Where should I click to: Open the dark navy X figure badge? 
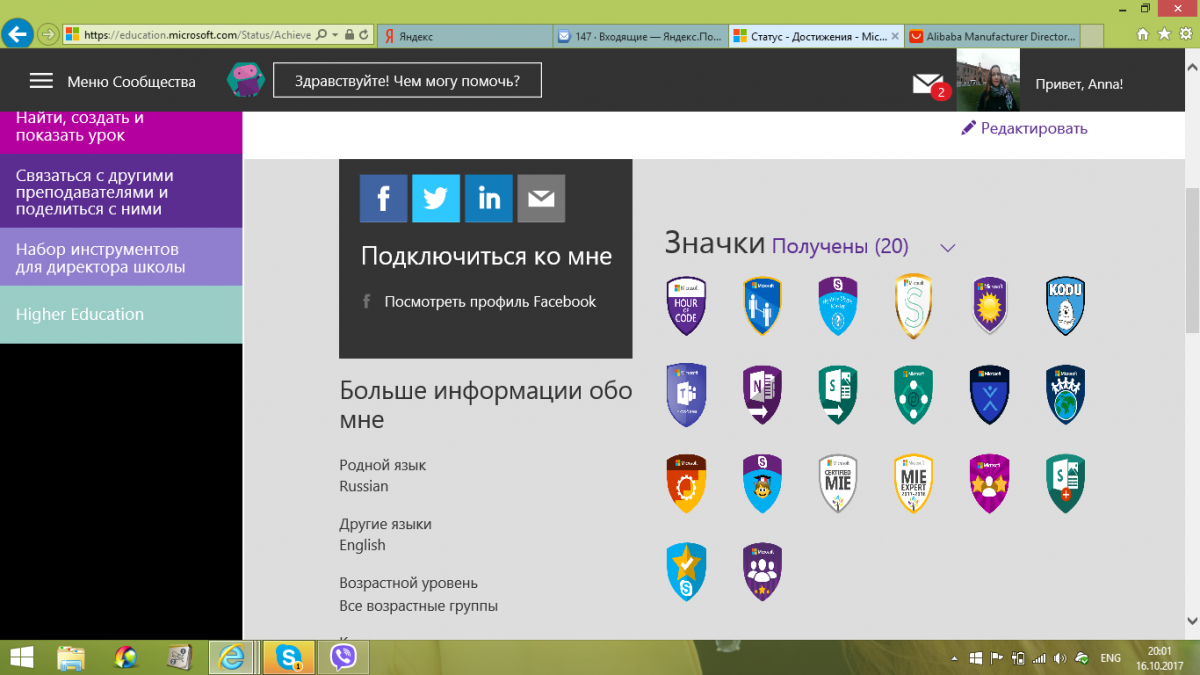click(989, 396)
